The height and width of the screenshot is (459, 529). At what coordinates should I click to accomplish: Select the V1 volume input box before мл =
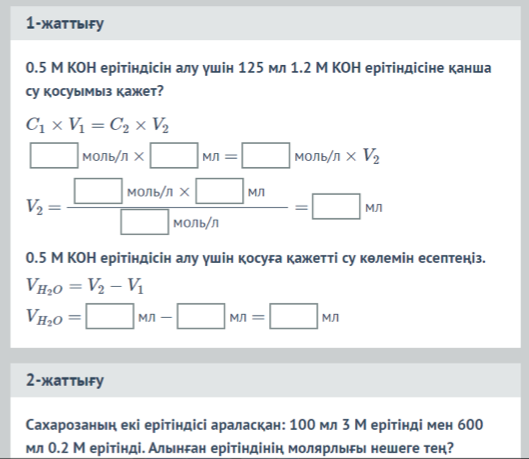pyautogui.click(x=174, y=155)
